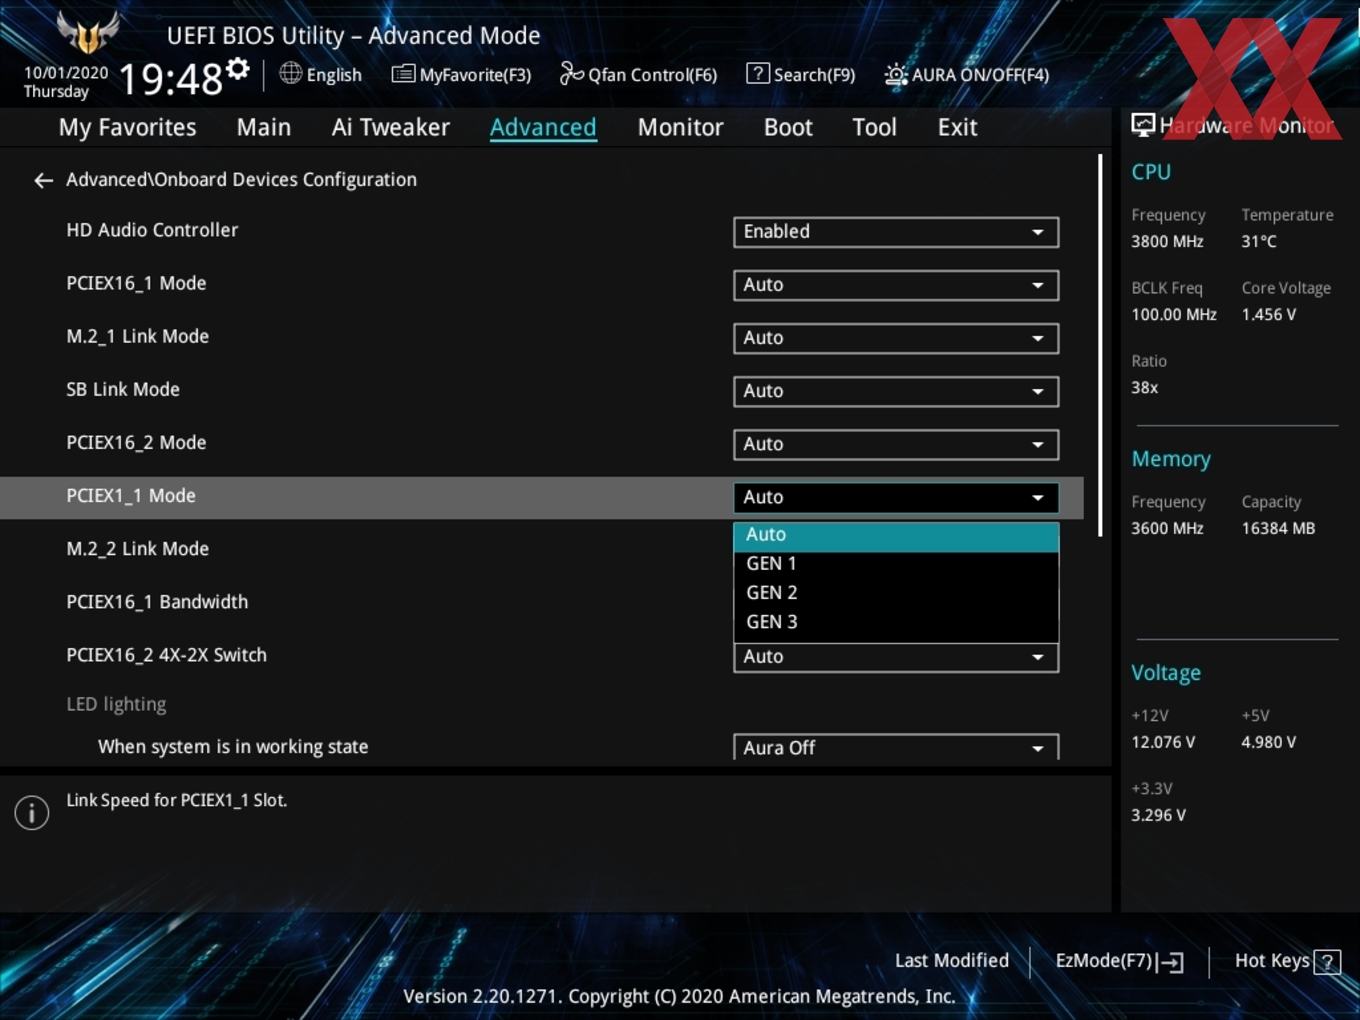Open PCIEX16_1 Mode dropdown

(896, 285)
